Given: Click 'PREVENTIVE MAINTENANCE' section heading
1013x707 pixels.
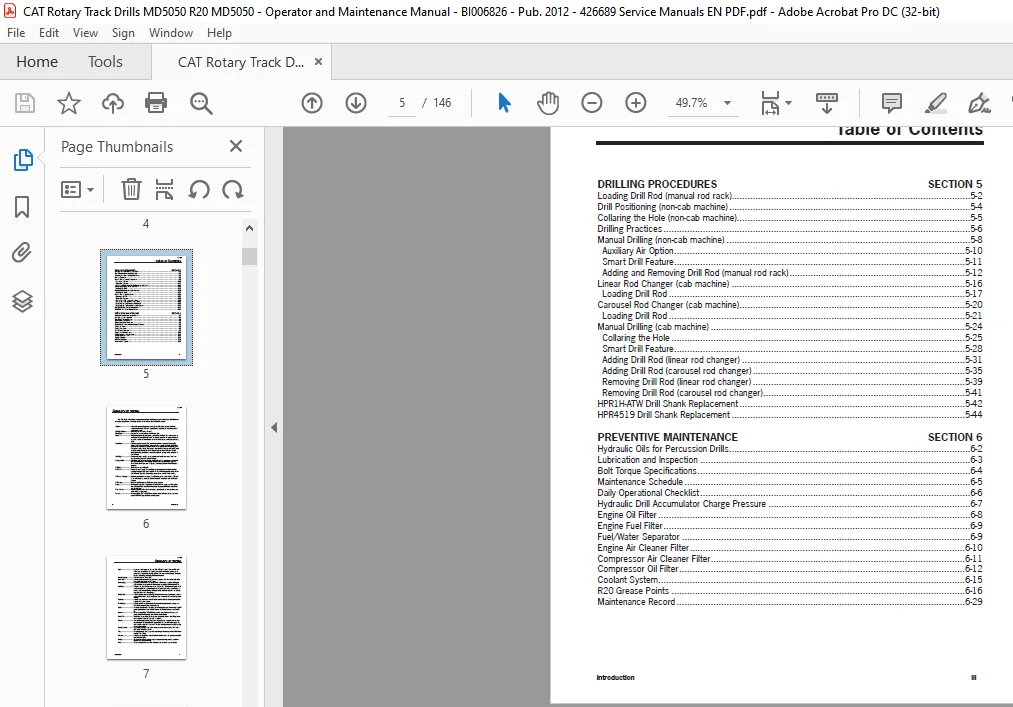Looking at the screenshot, I should (x=667, y=438).
